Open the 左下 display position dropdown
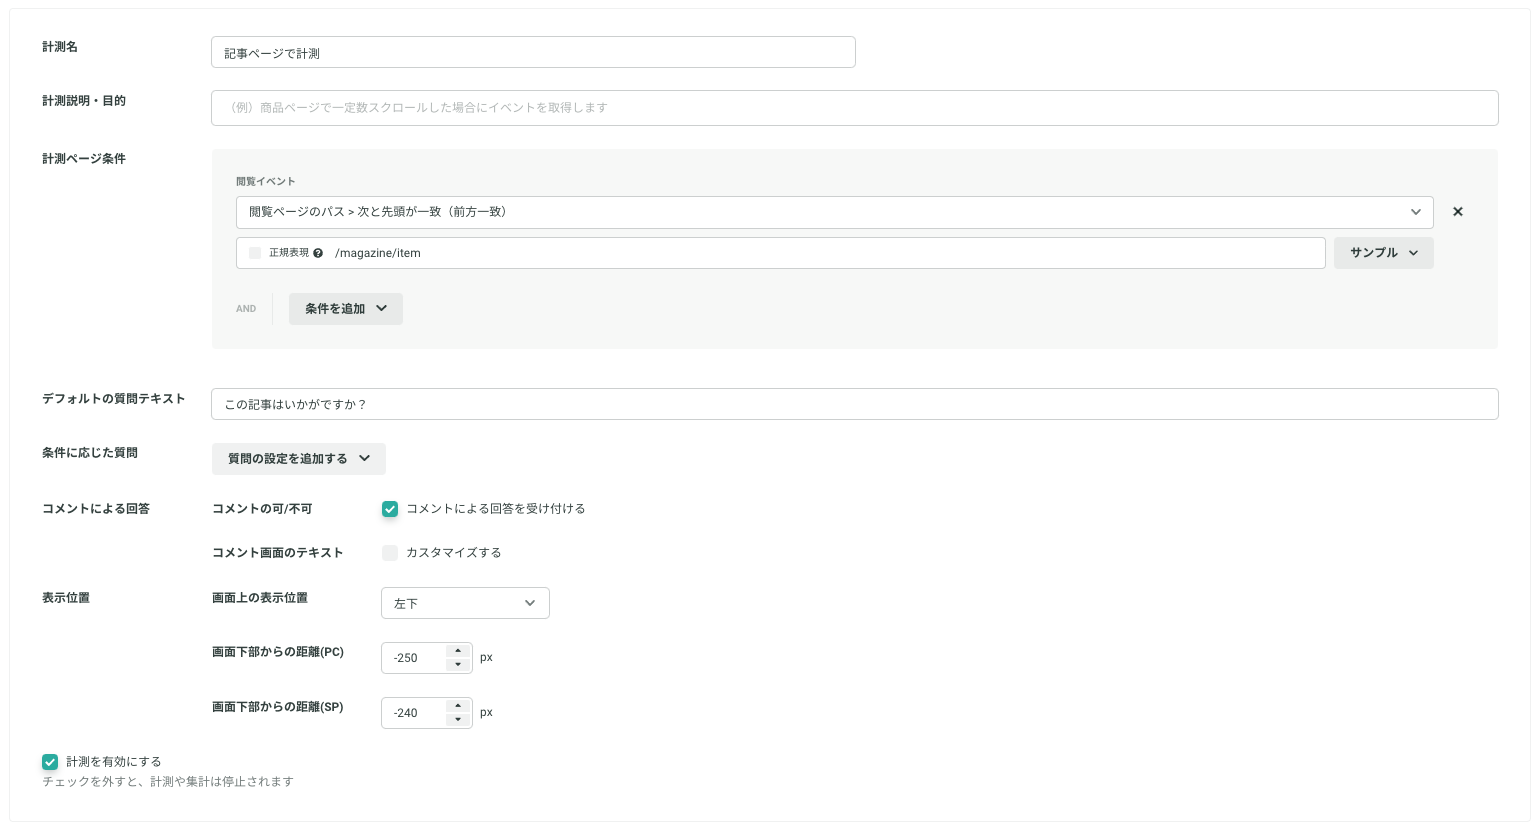The height and width of the screenshot is (829, 1537). coord(465,603)
